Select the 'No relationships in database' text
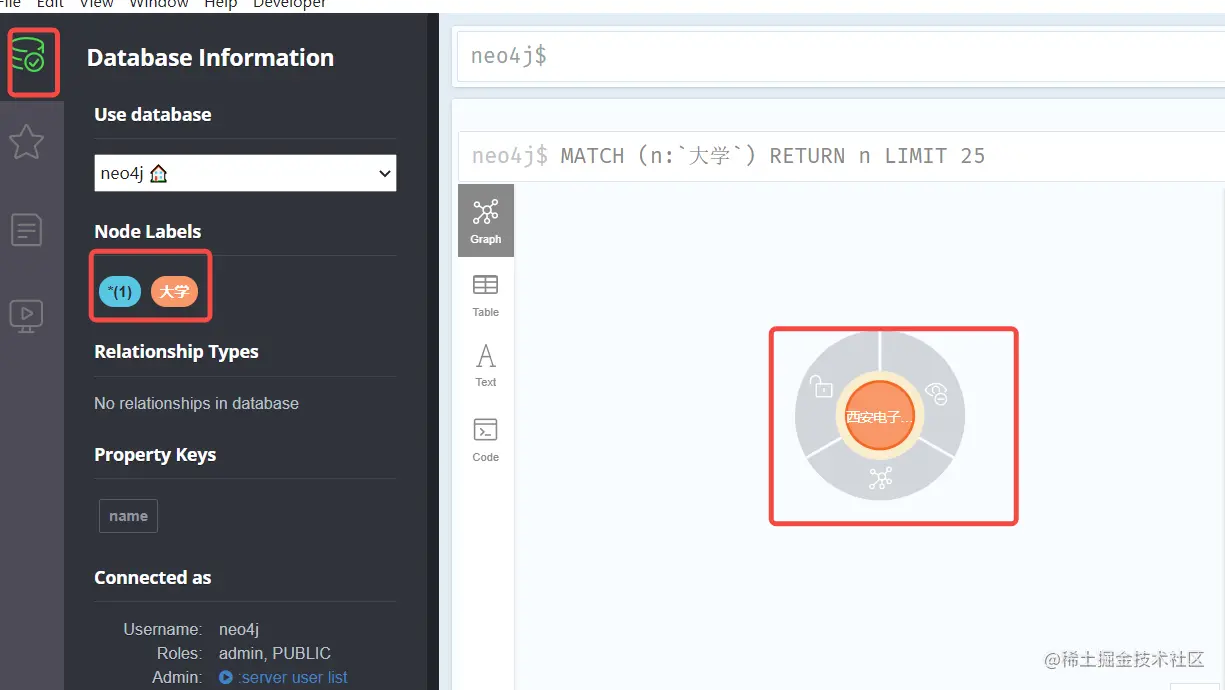The height and width of the screenshot is (690, 1225). (x=196, y=404)
